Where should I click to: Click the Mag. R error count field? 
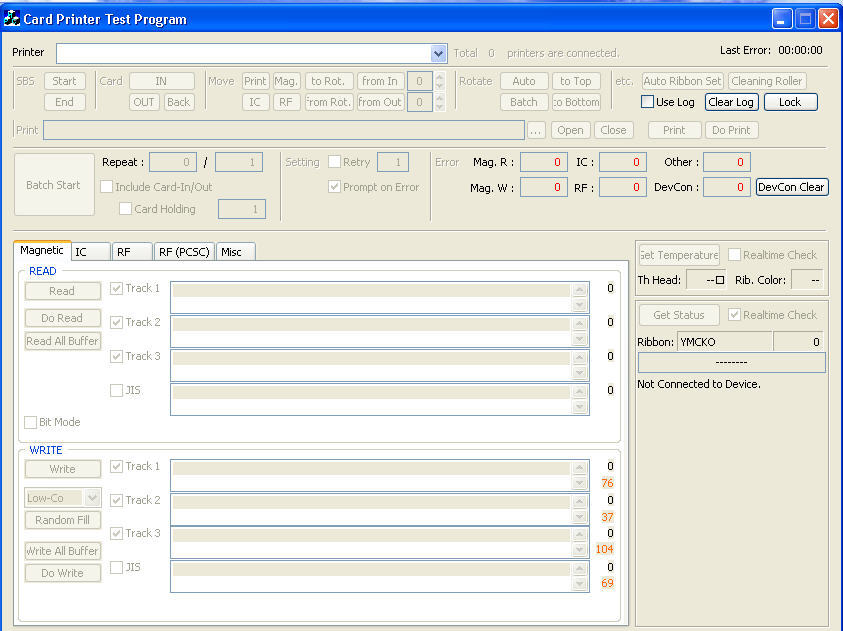(x=544, y=162)
